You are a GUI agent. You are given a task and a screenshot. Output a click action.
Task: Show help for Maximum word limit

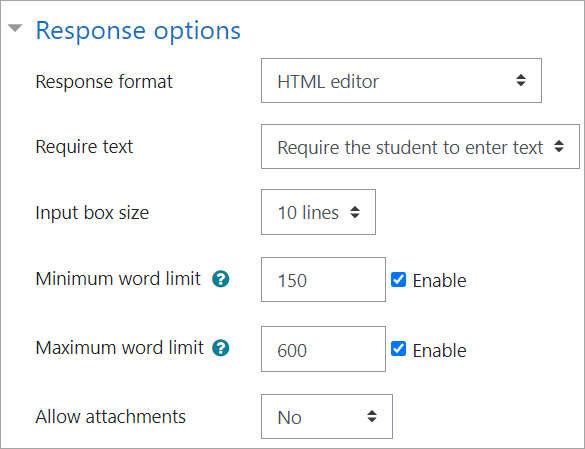click(221, 348)
